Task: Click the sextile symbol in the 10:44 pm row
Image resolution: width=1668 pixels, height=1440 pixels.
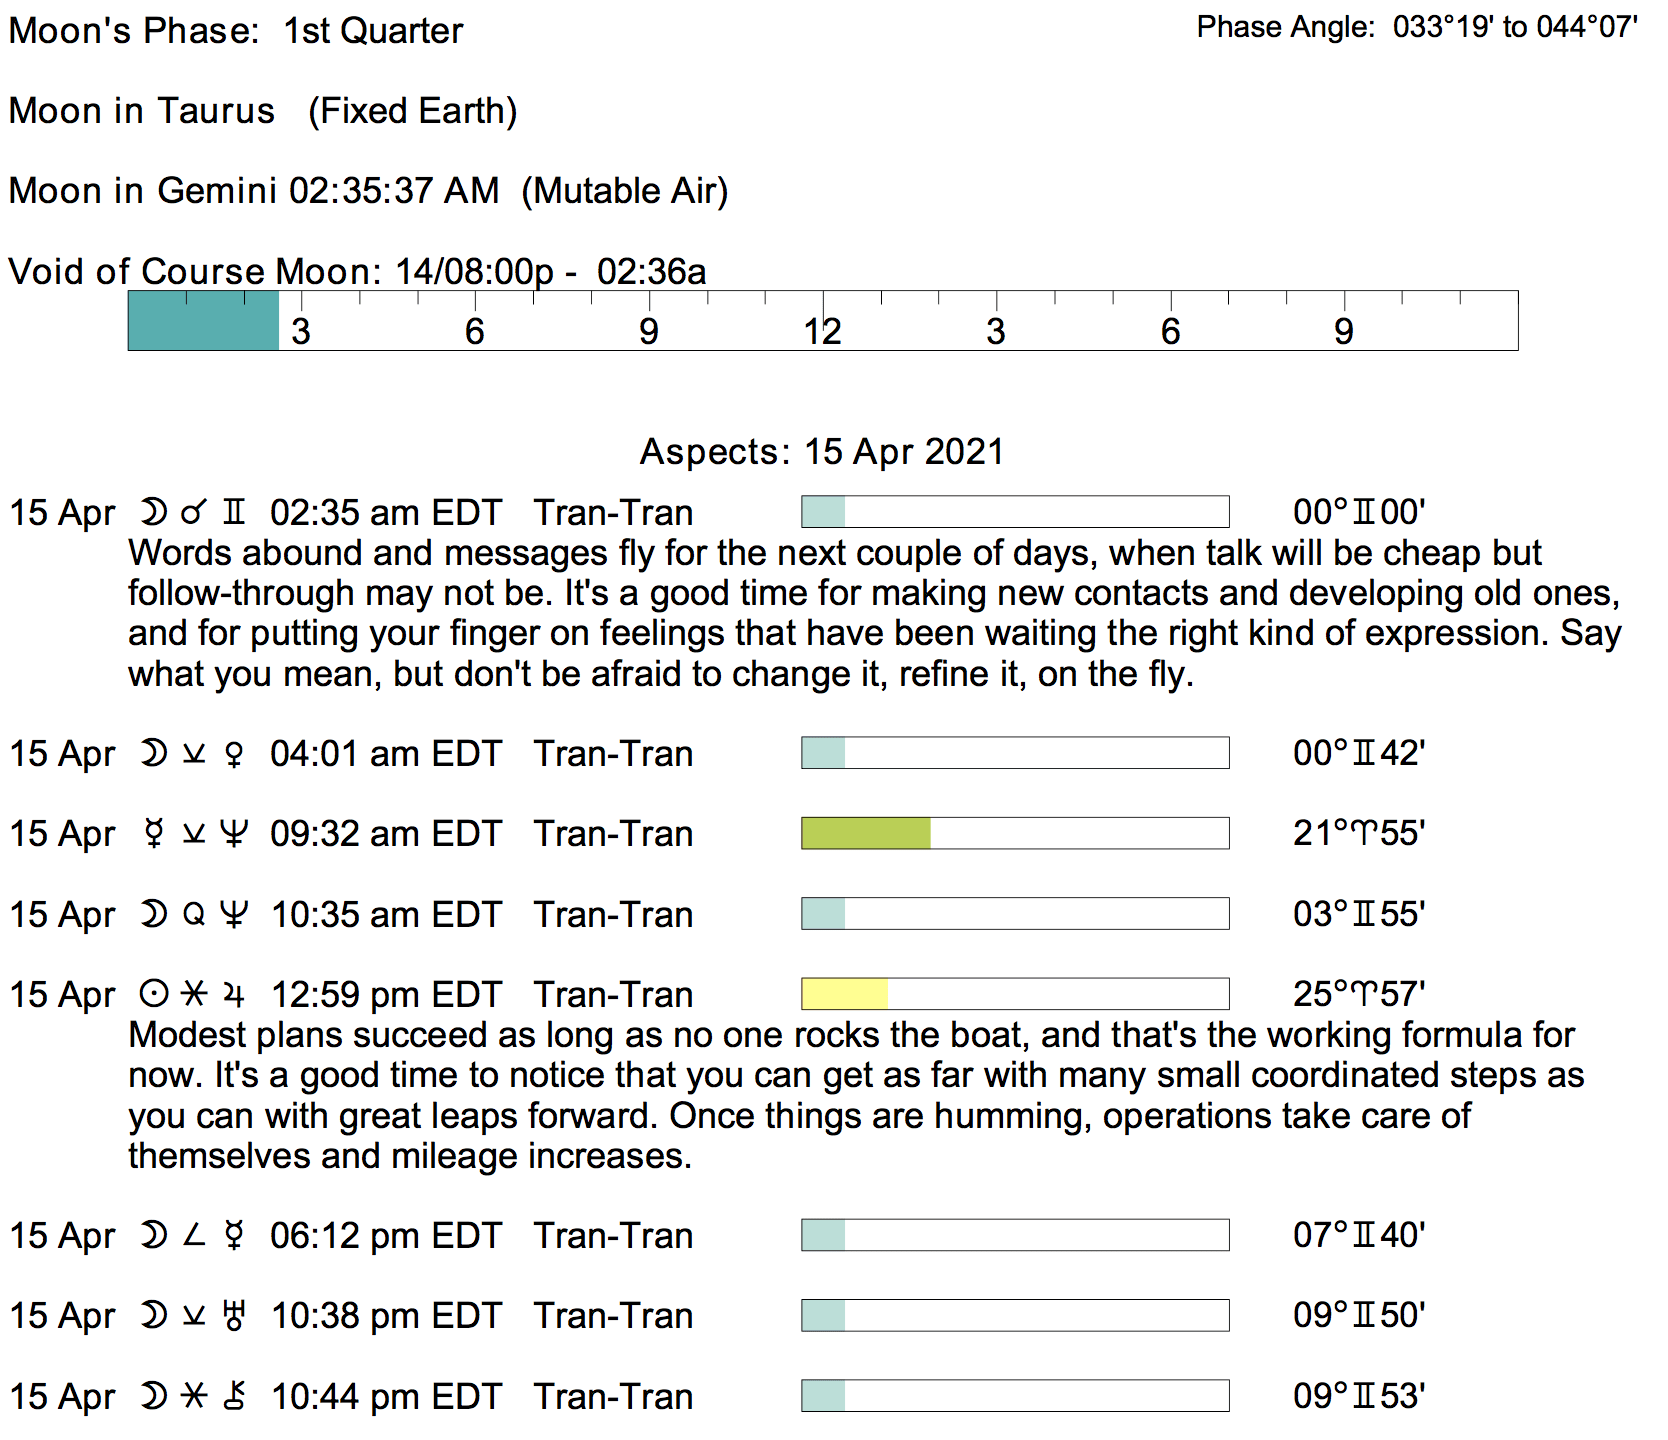Action: pyautogui.click(x=194, y=1397)
